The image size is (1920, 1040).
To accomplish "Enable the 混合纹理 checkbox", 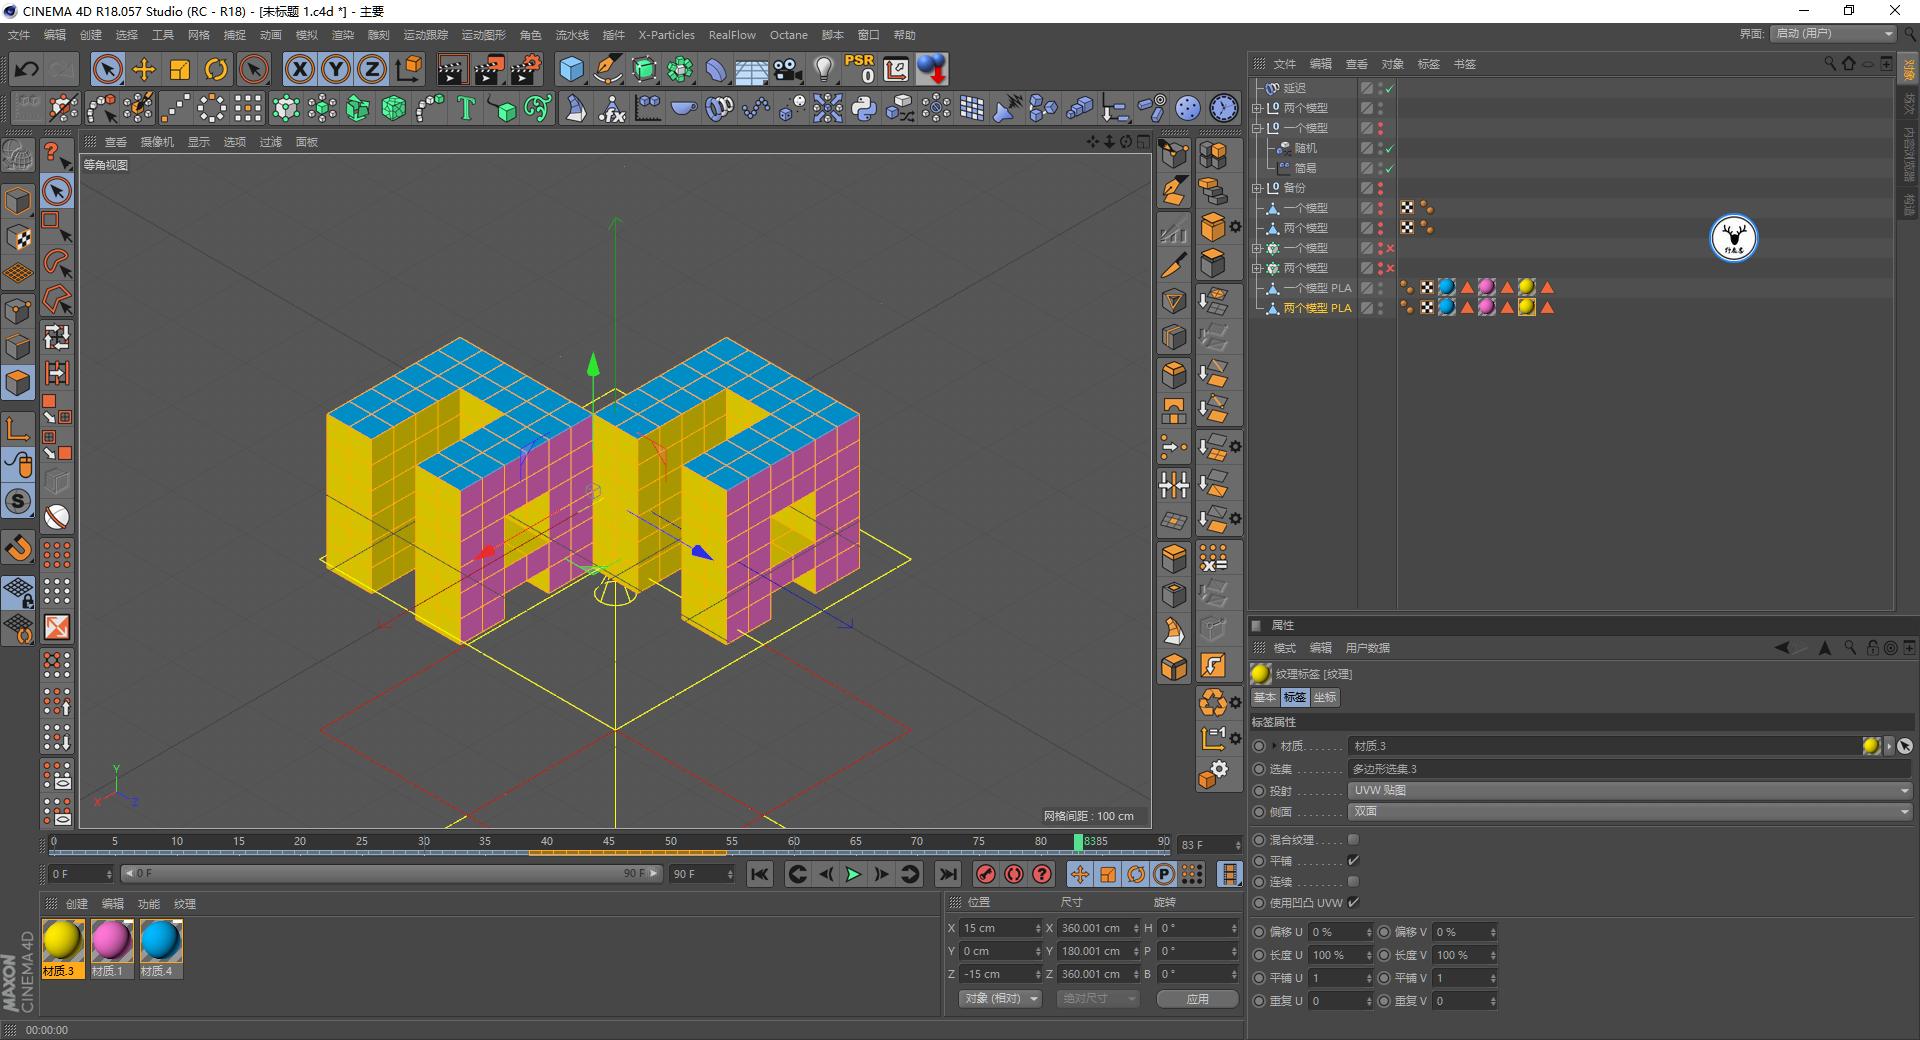I will pos(1353,840).
